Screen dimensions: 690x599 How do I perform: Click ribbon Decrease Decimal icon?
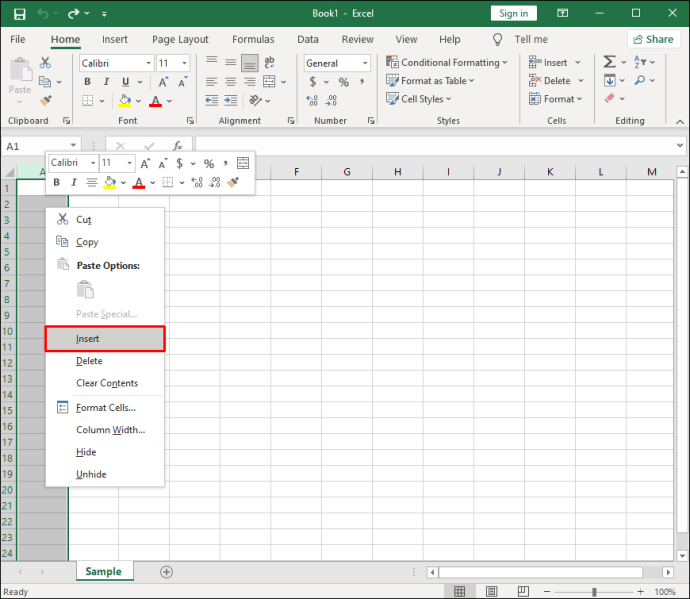pyautogui.click(x=331, y=101)
